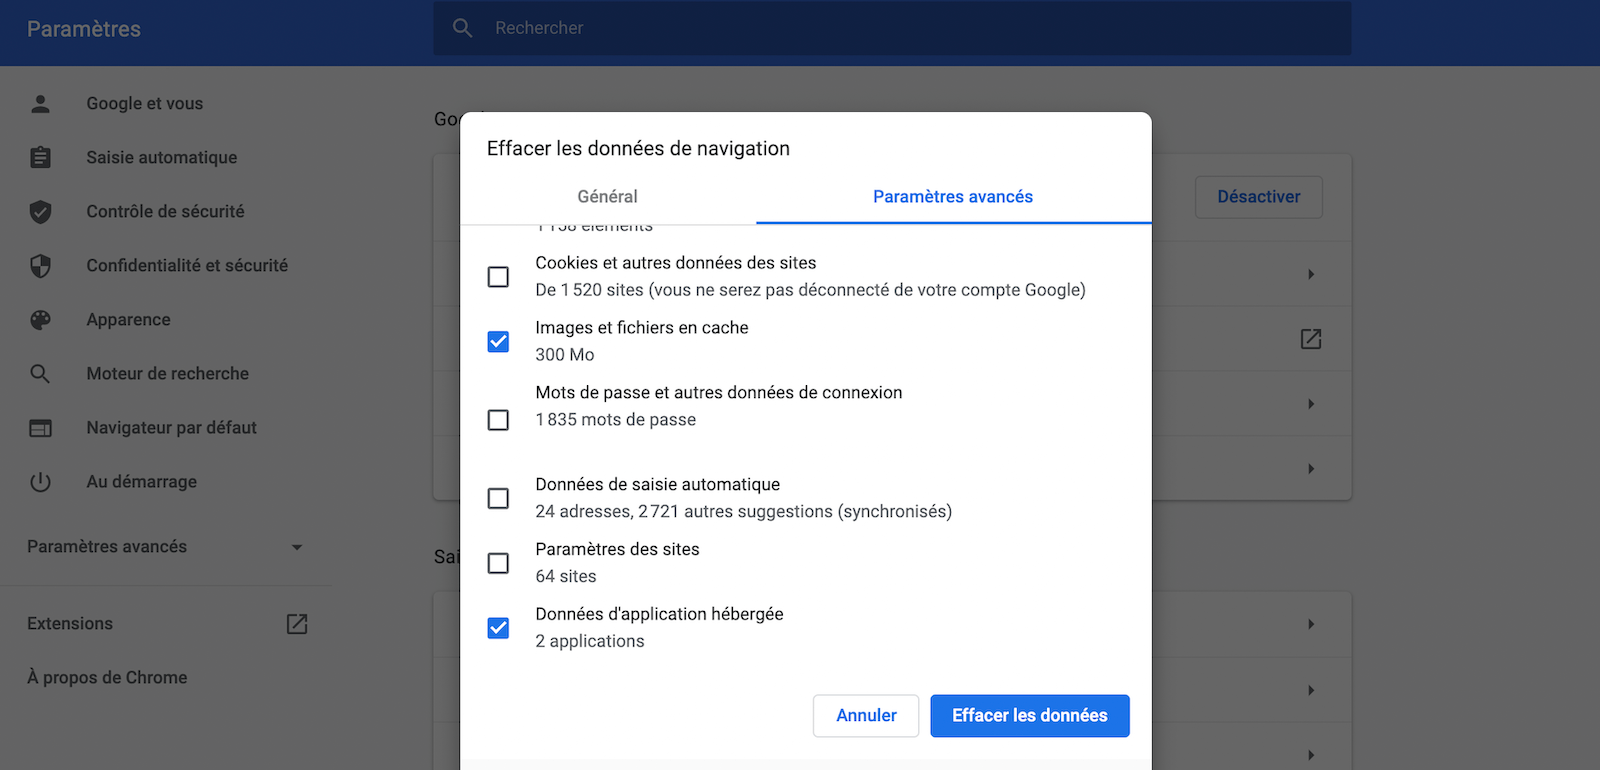
Task: Click the Au démarrage power icon
Action: (x=40, y=482)
